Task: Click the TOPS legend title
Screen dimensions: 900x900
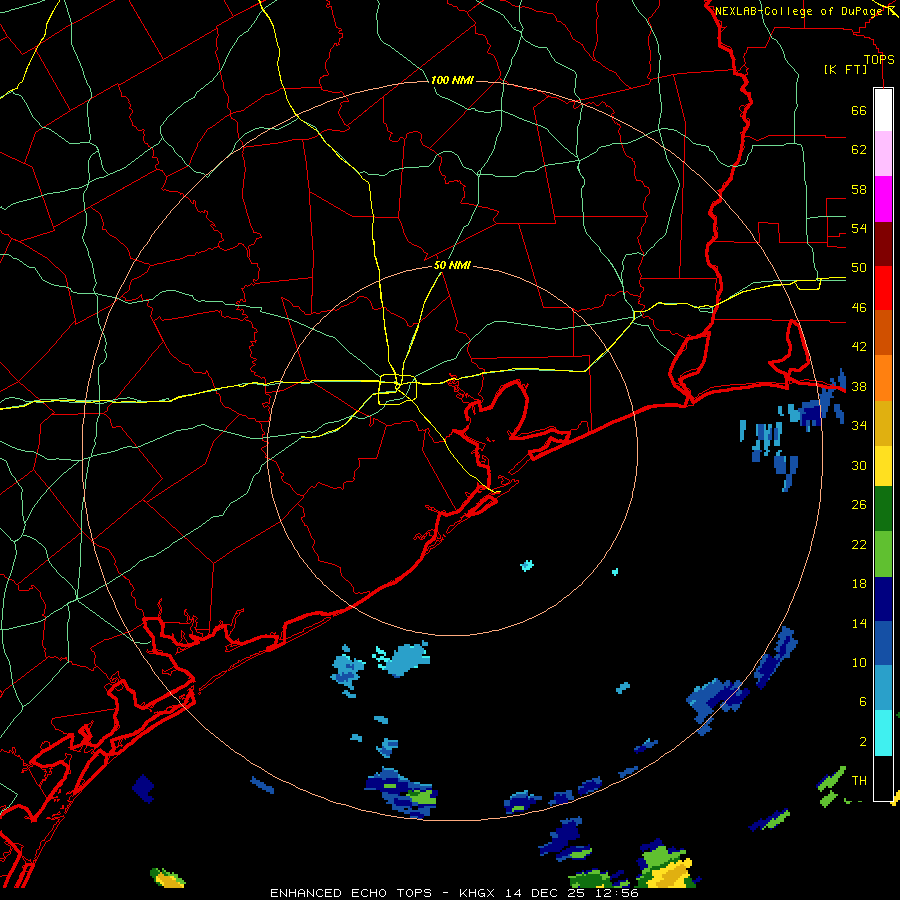Action: click(x=879, y=59)
